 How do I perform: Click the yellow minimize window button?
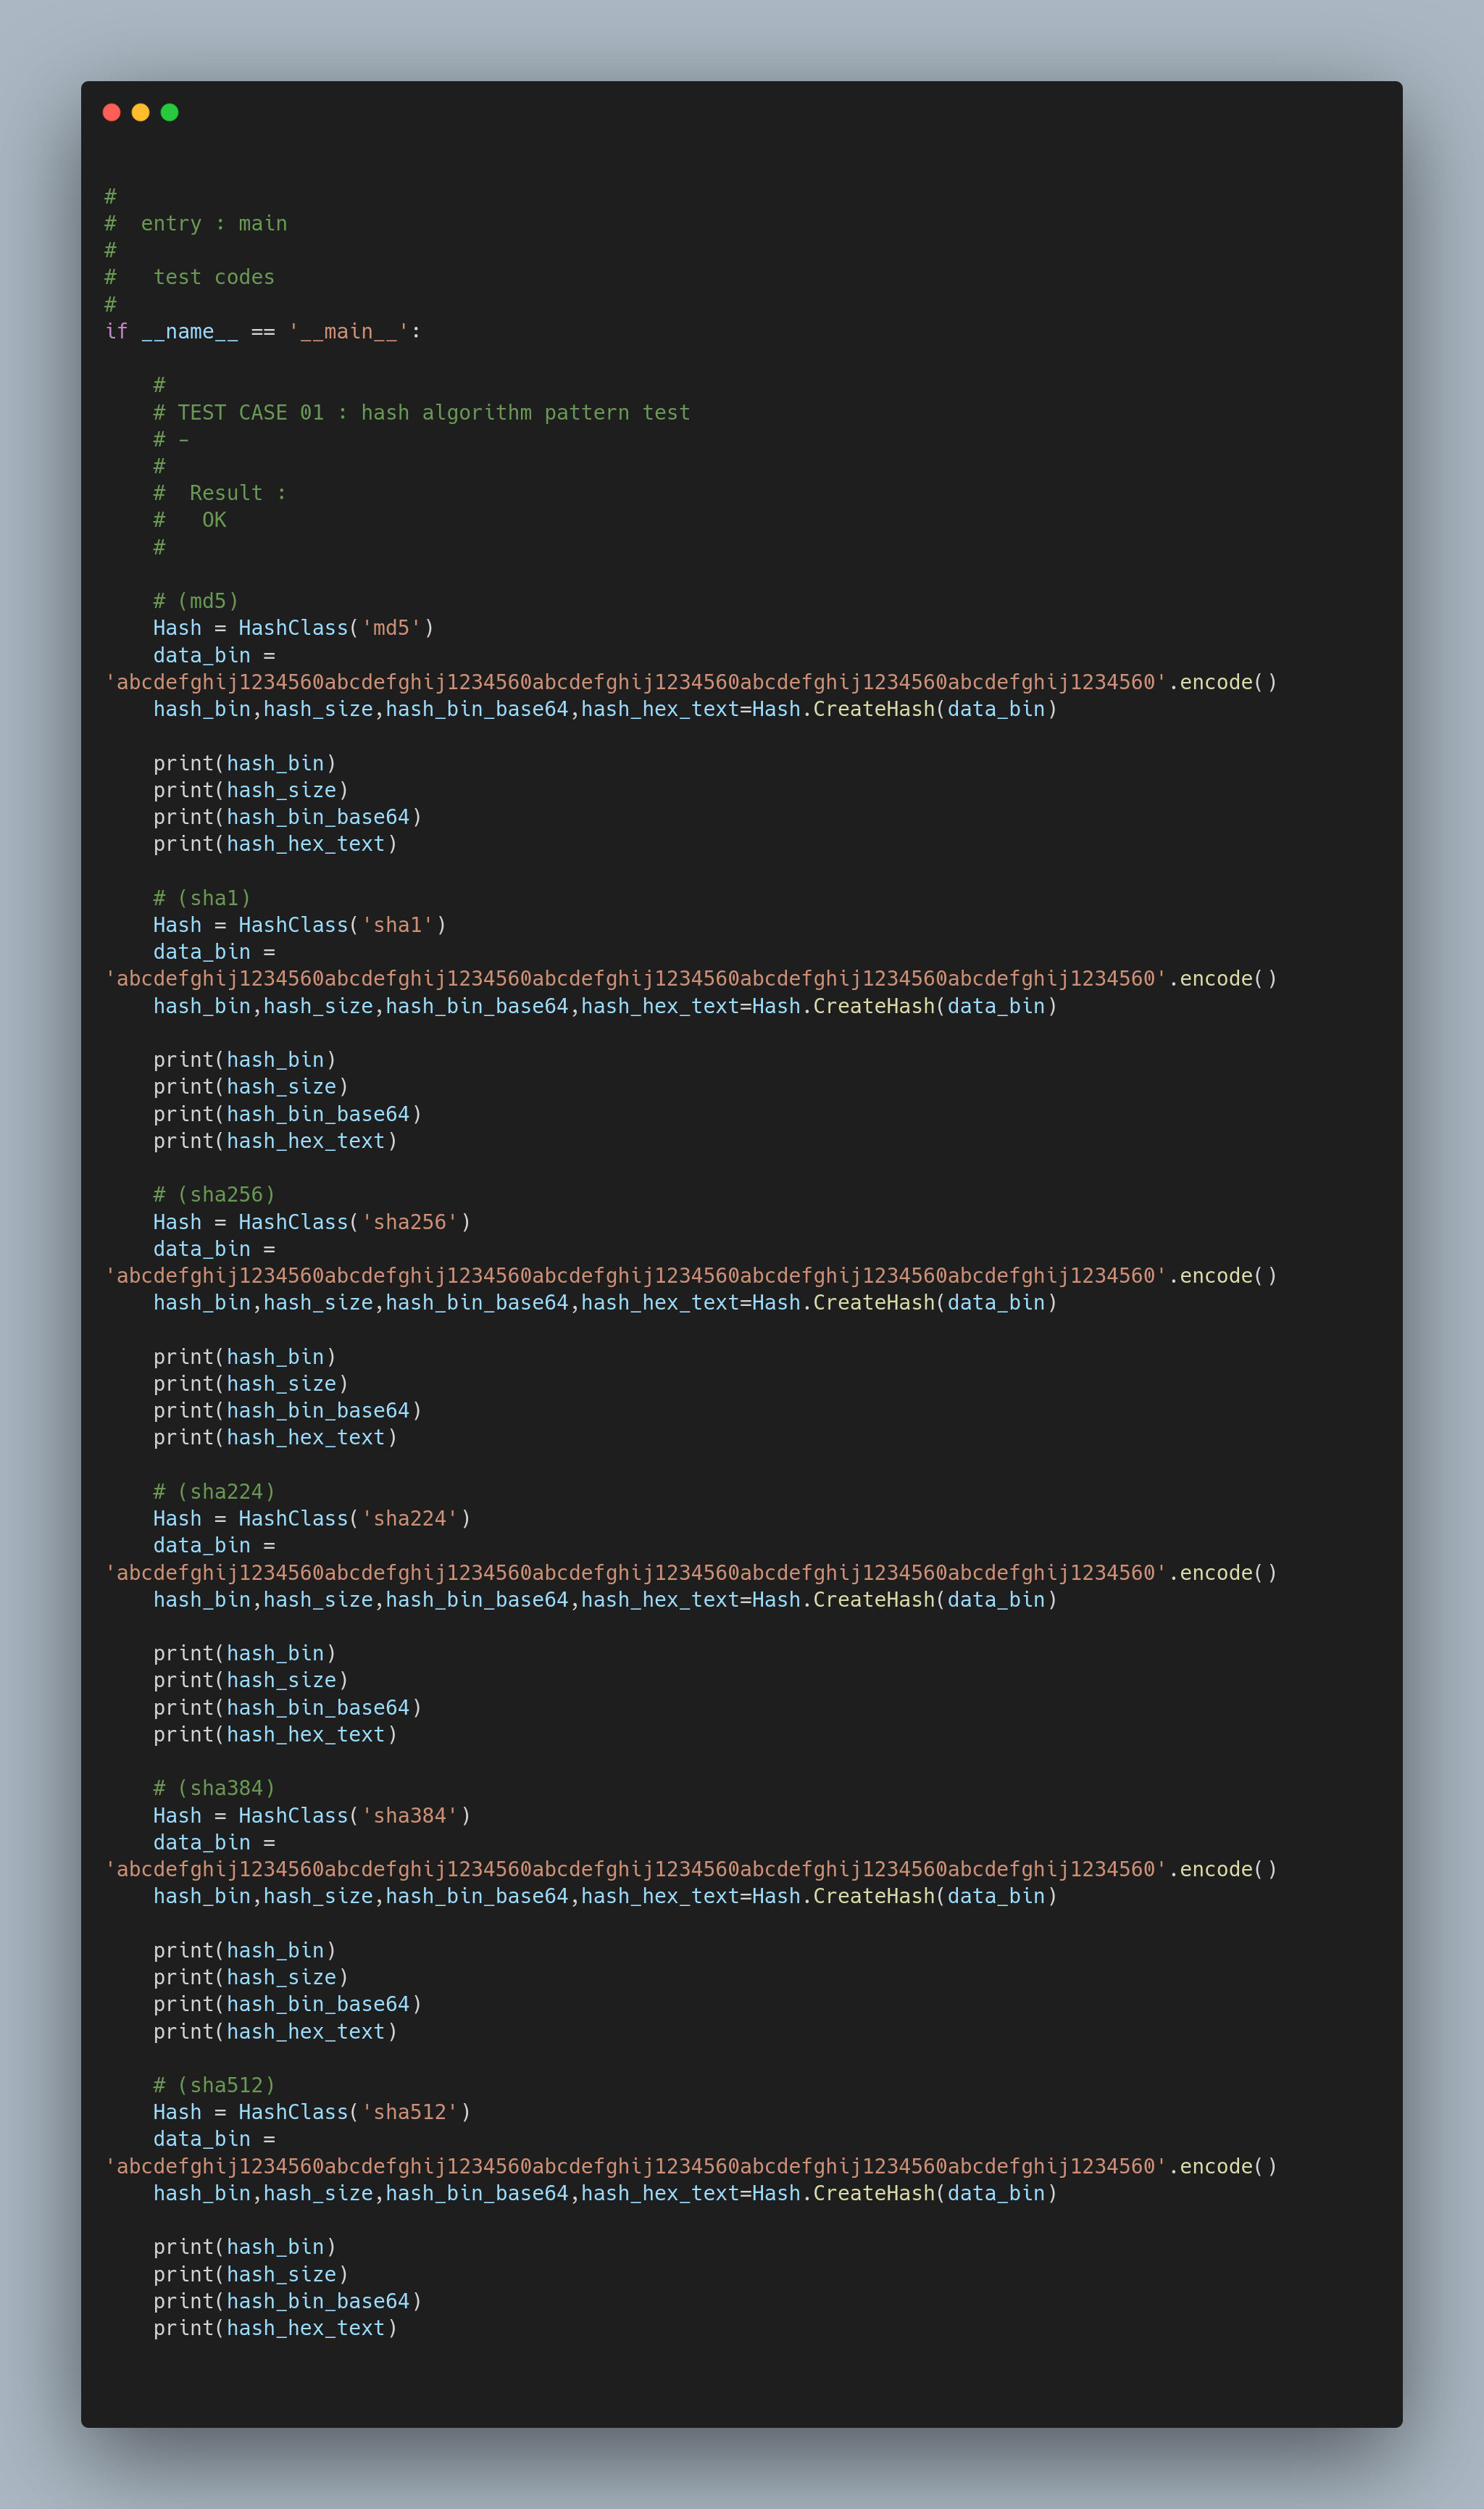pos(140,113)
